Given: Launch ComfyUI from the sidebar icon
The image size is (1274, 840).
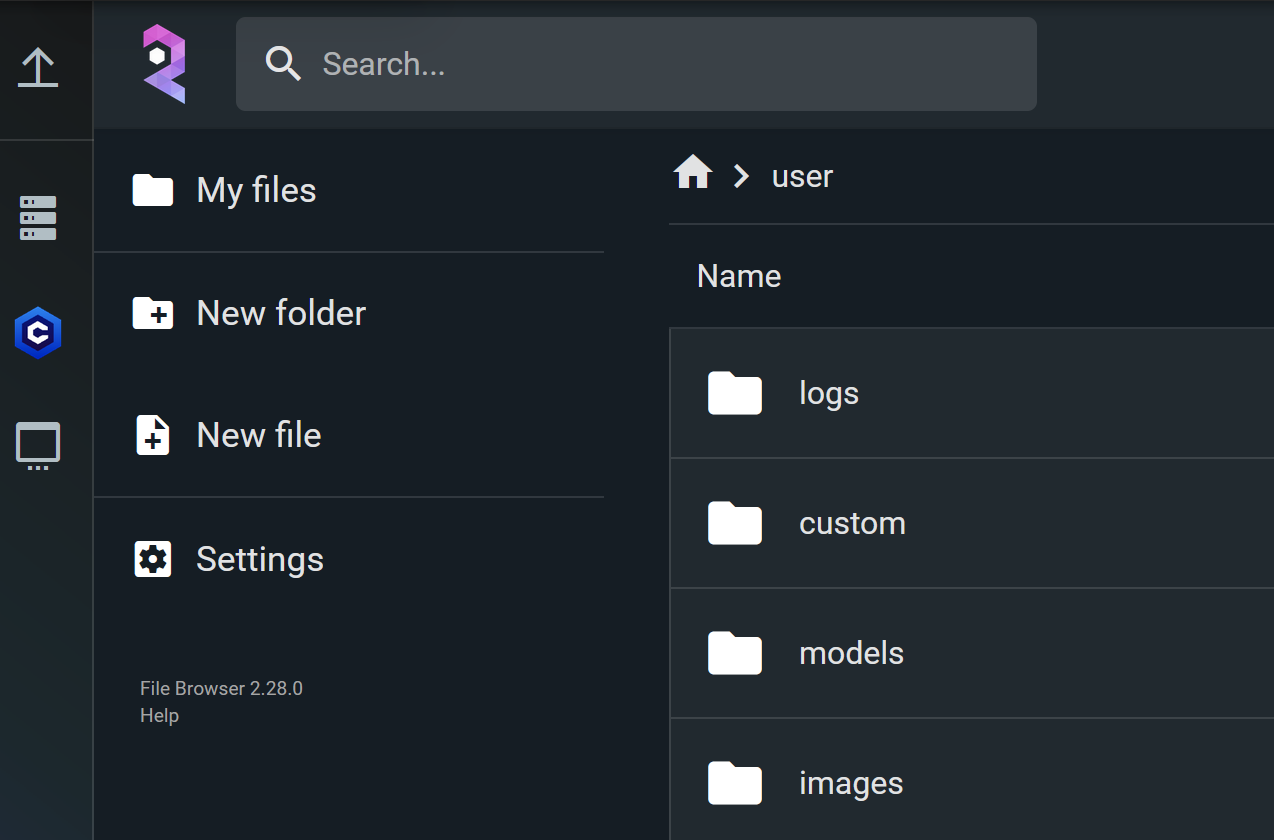Looking at the screenshot, I should tap(37, 333).
